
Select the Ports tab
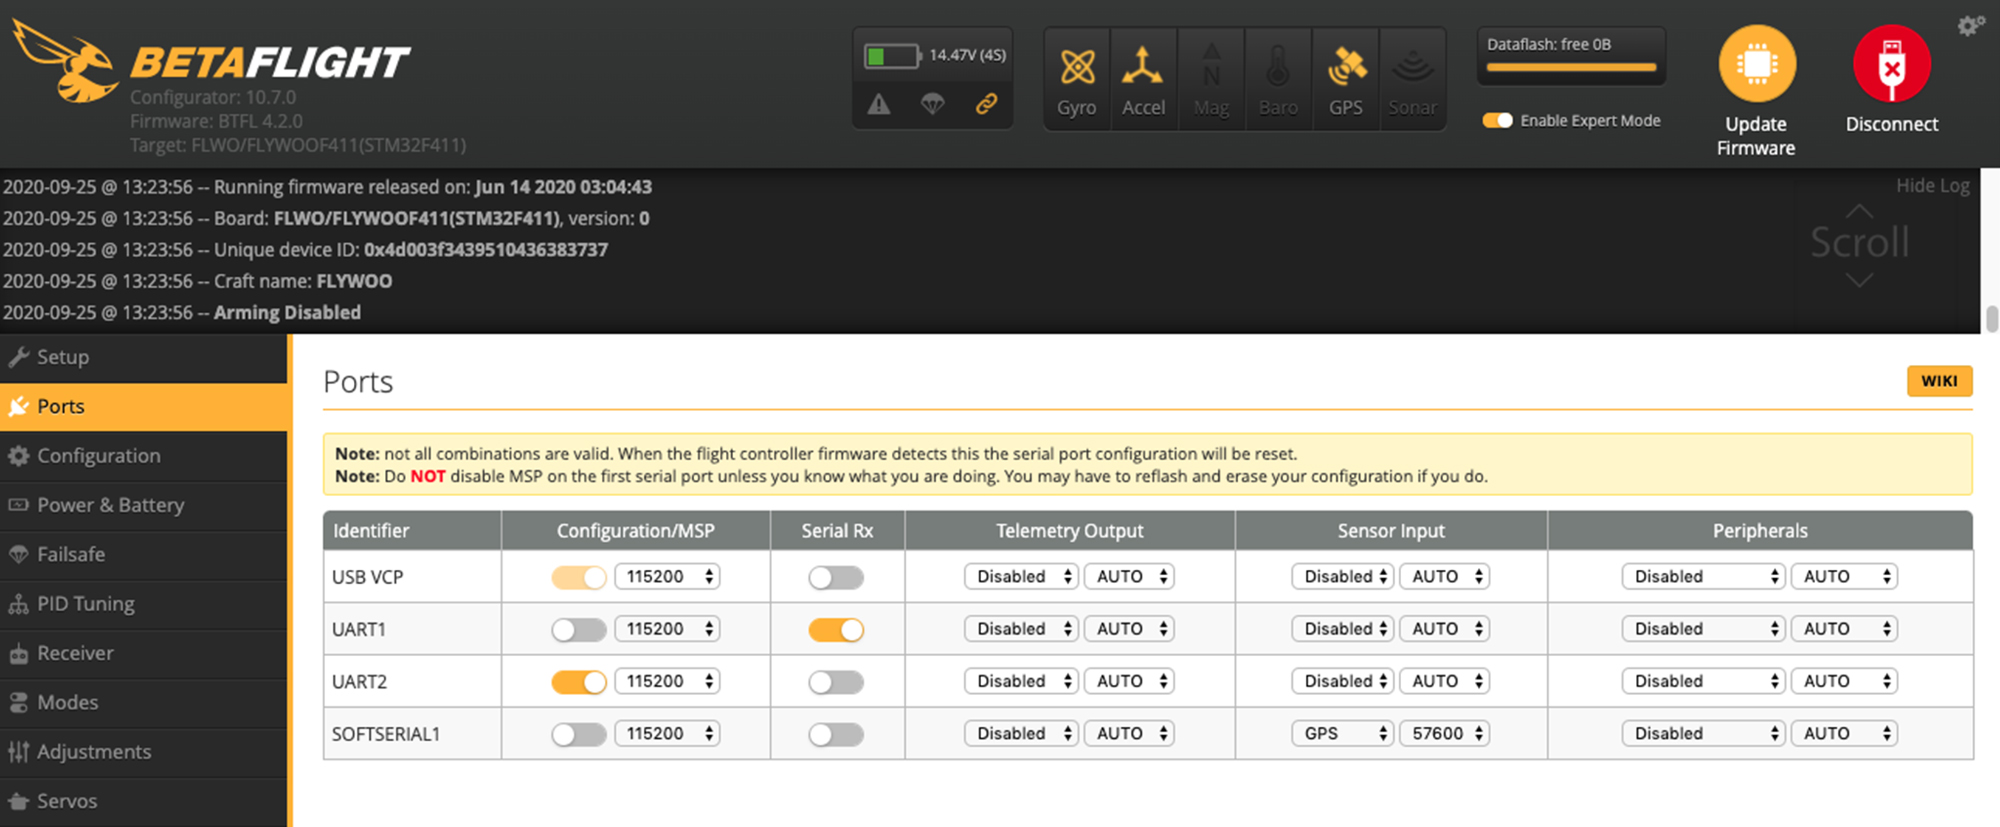144,406
